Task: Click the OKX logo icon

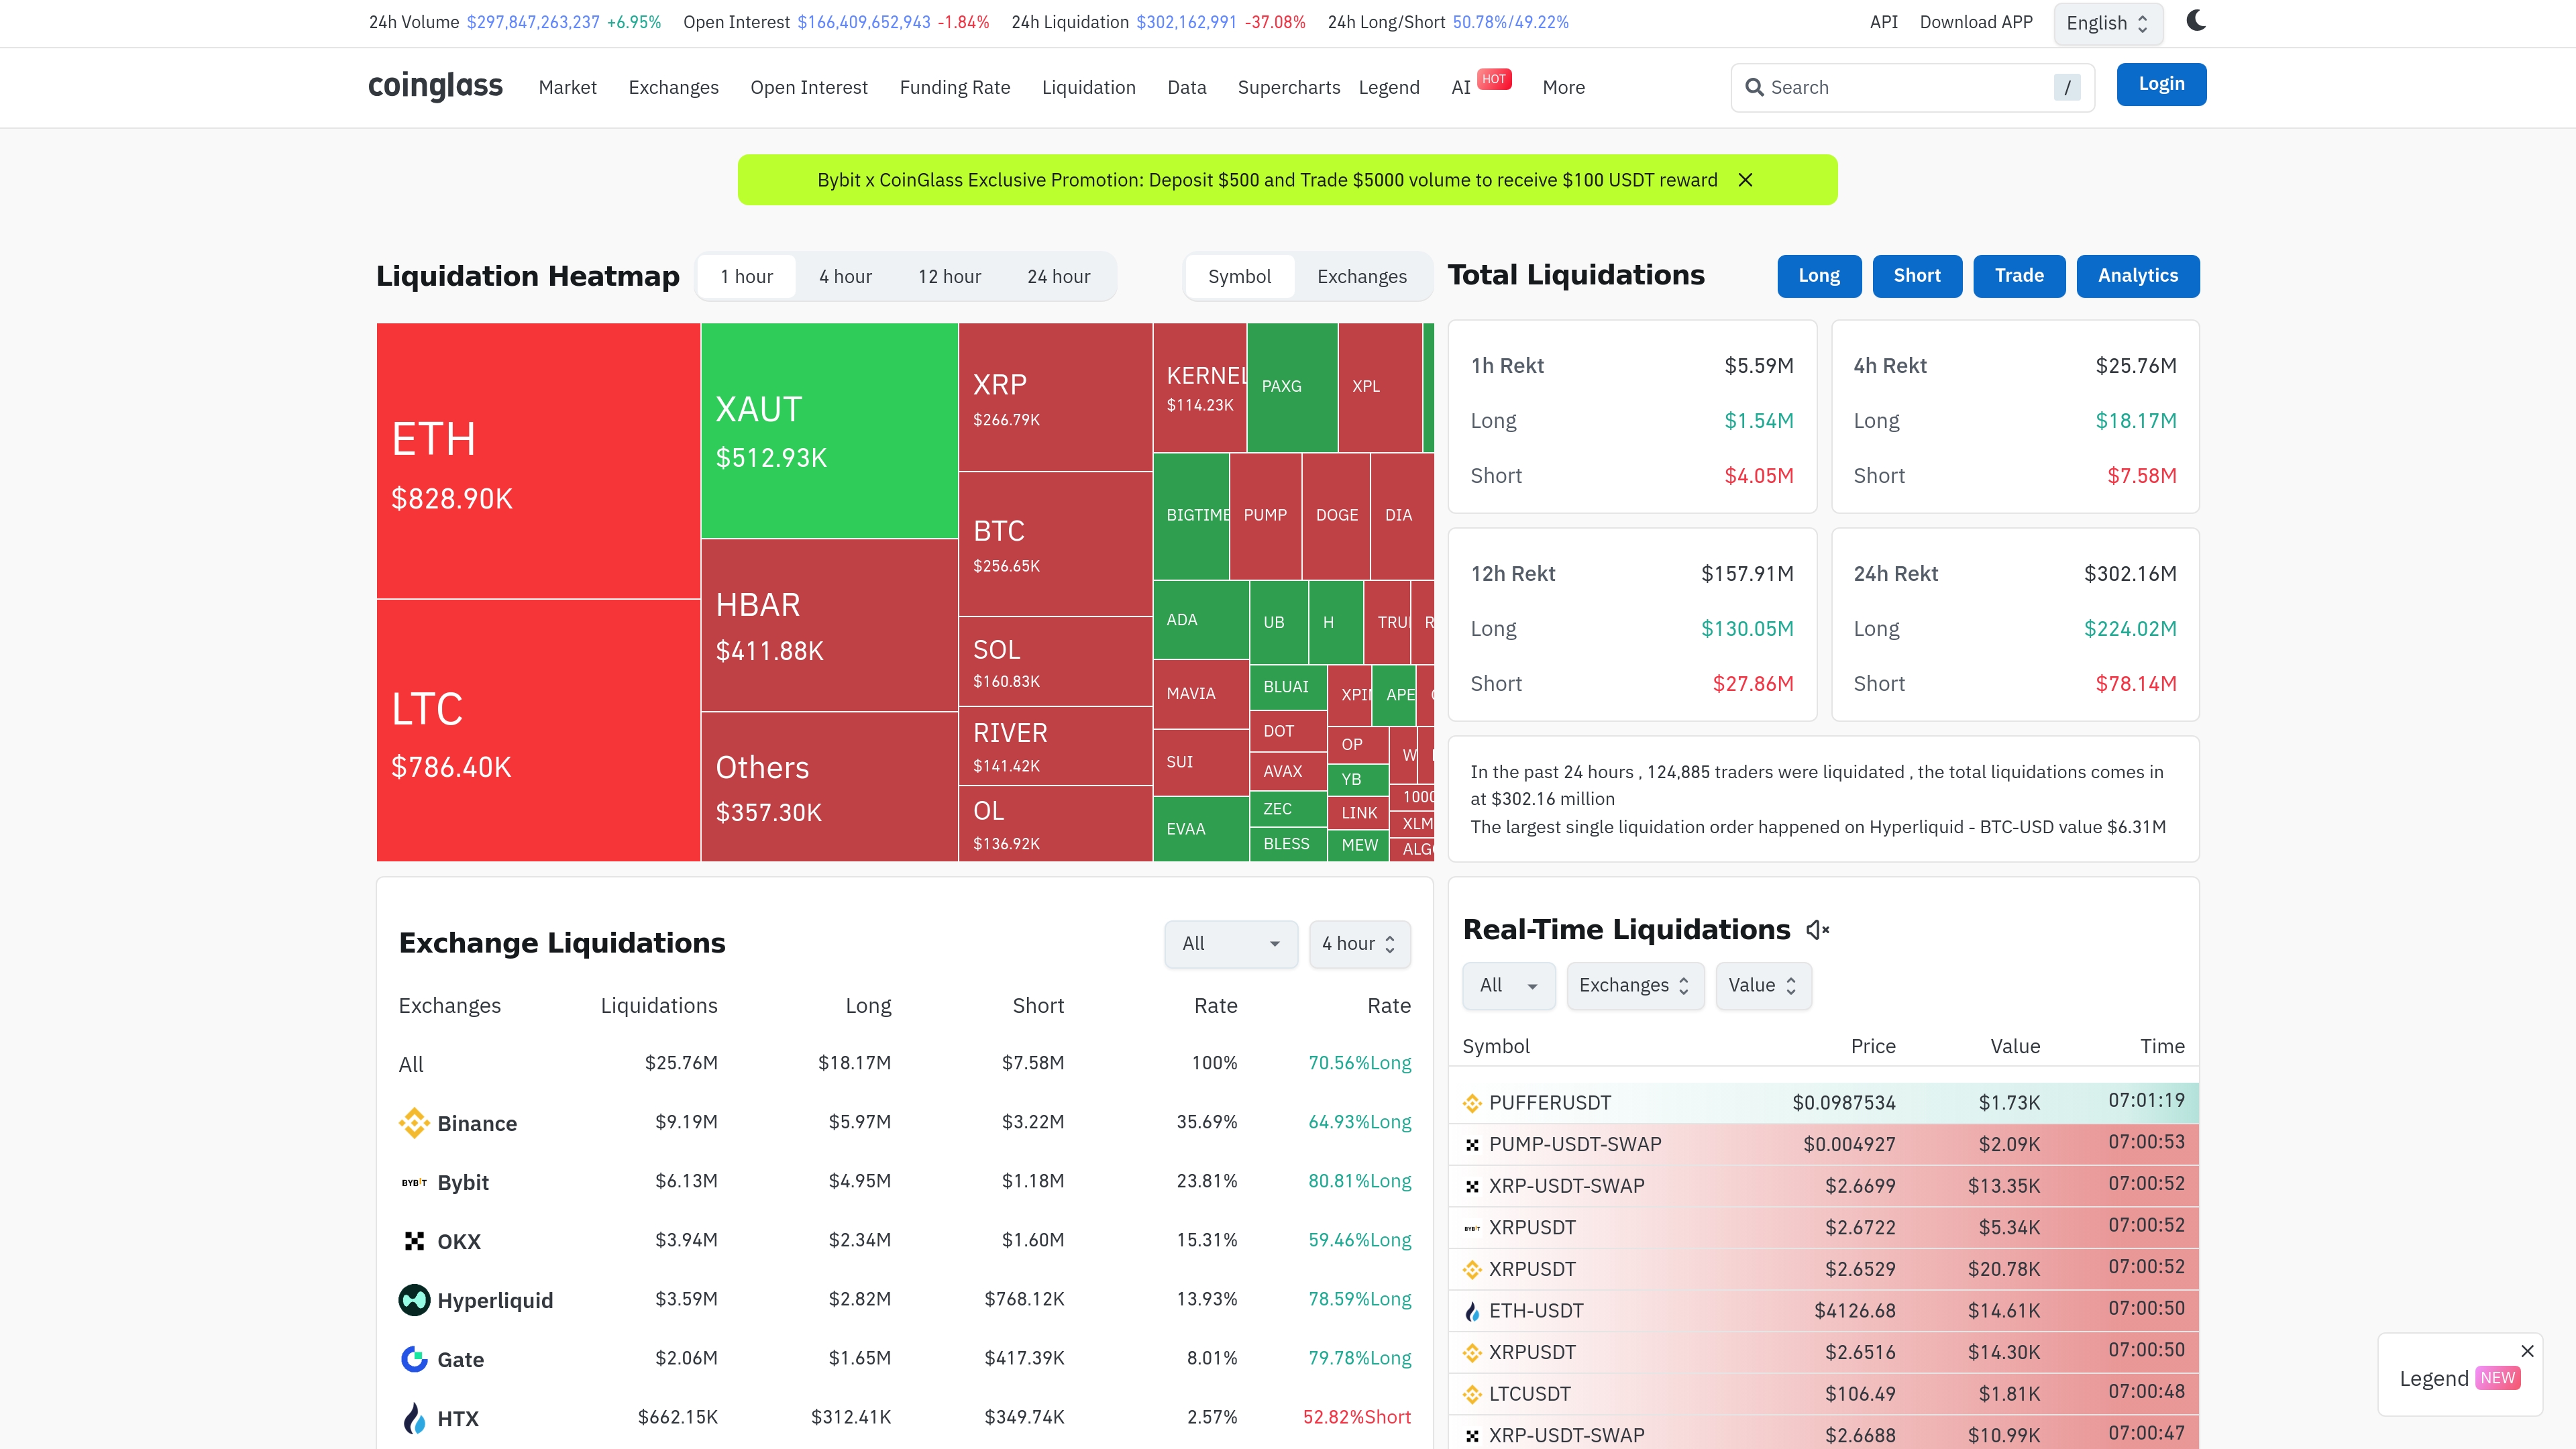Action: pos(413,1241)
